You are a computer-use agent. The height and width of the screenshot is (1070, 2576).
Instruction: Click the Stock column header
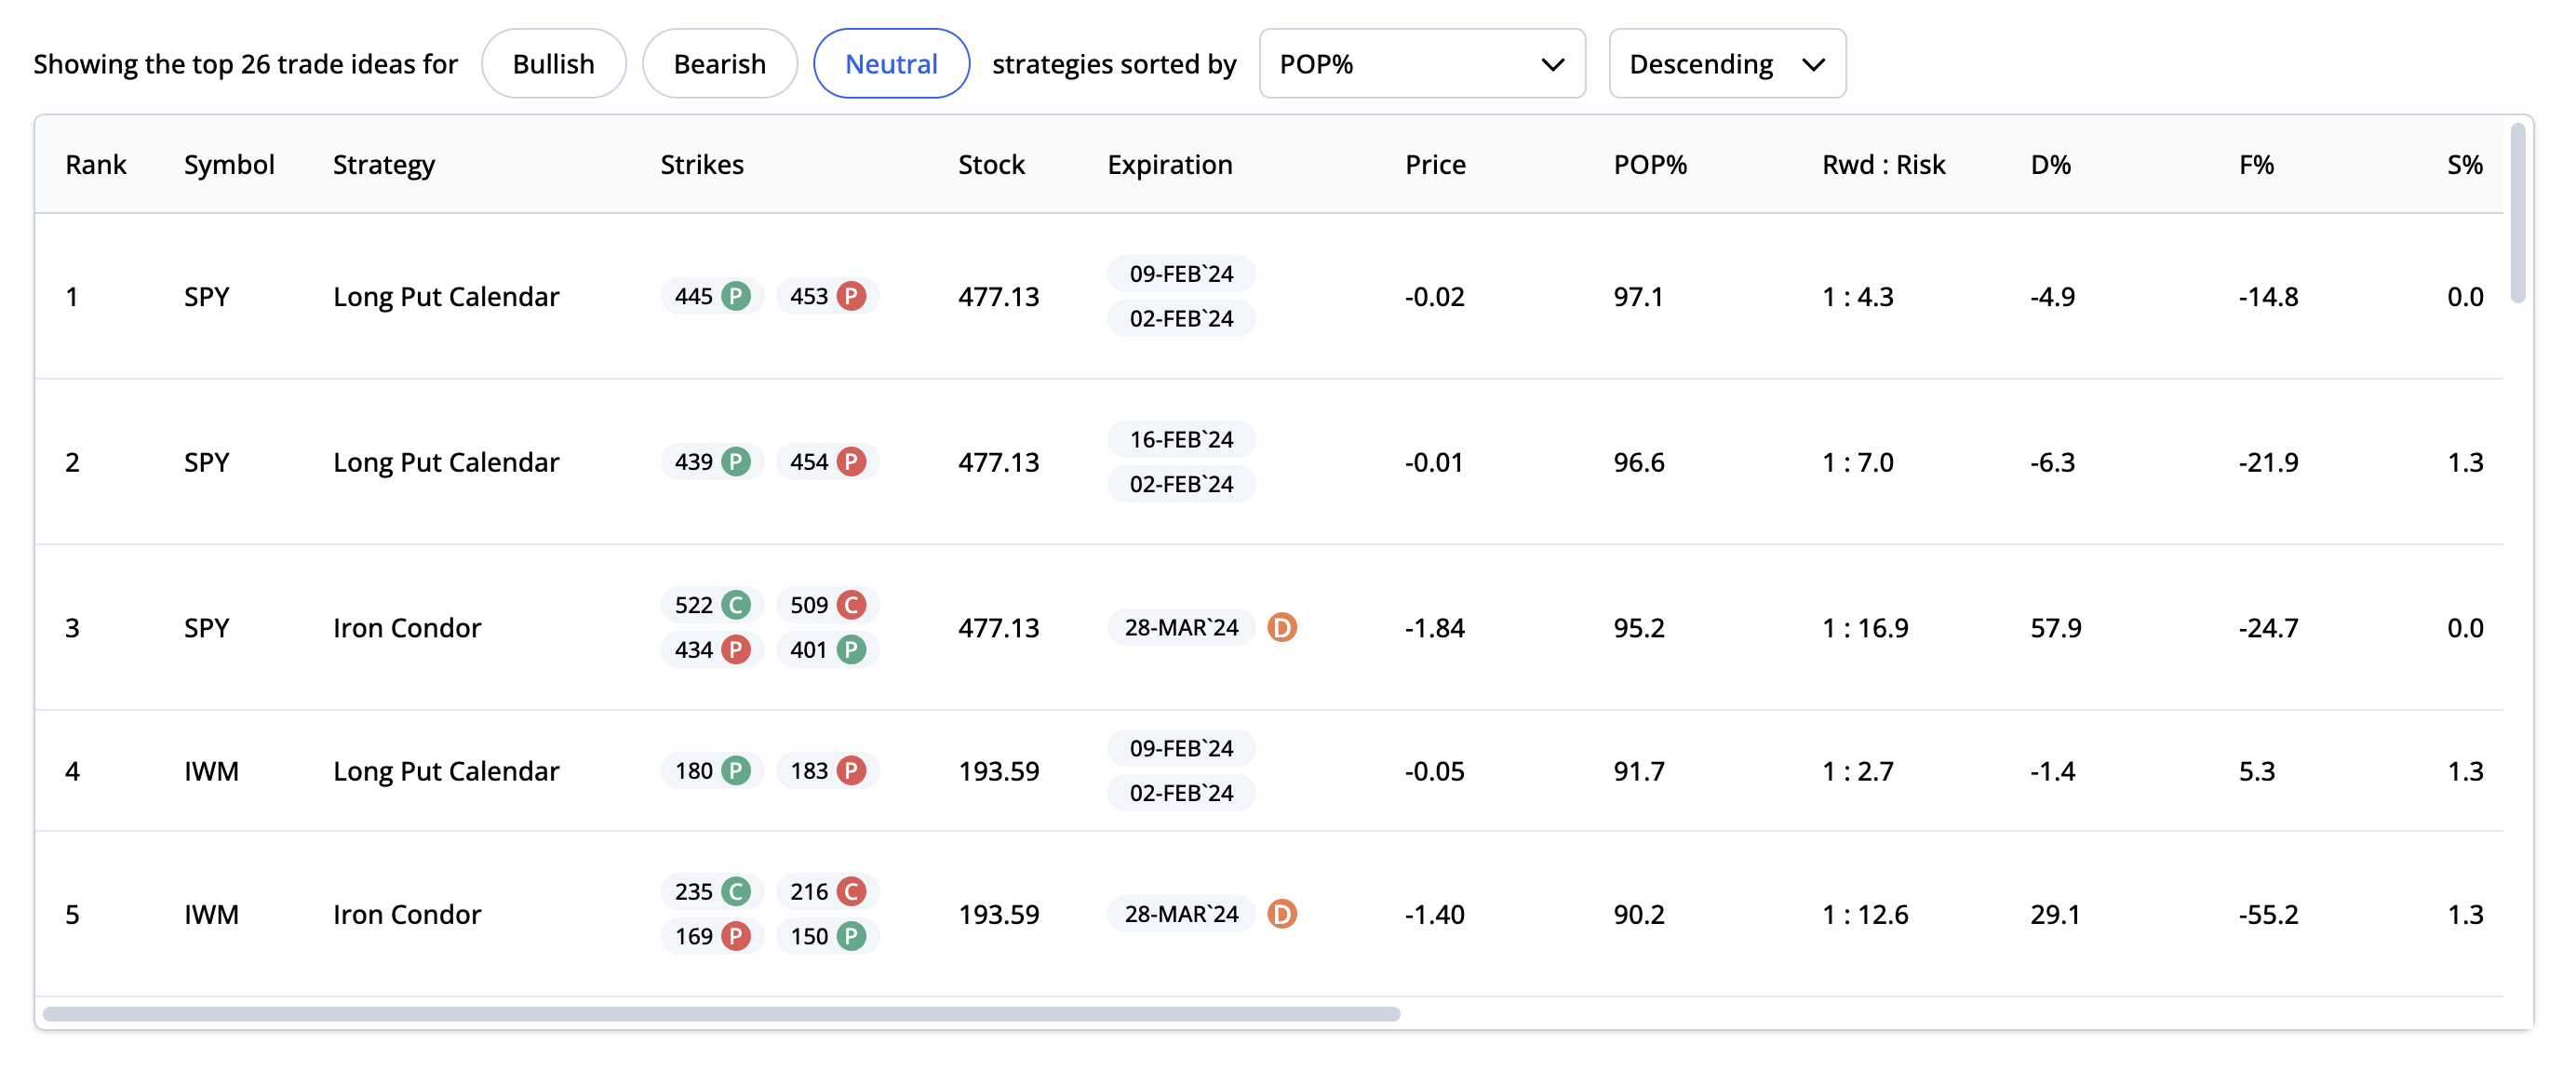(991, 165)
